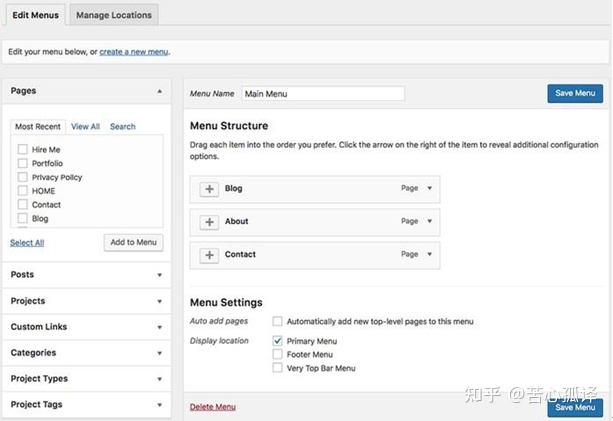
Task: Click the plus icon on Blog item
Action: (x=209, y=189)
